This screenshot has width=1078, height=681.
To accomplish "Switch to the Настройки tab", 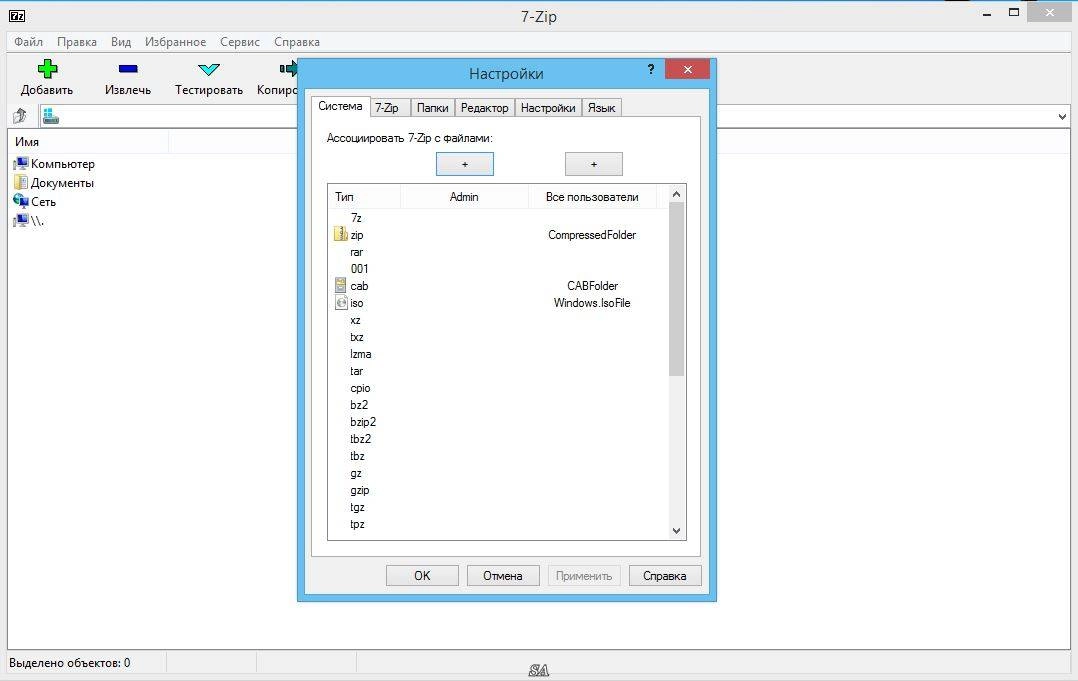I will [x=548, y=108].
